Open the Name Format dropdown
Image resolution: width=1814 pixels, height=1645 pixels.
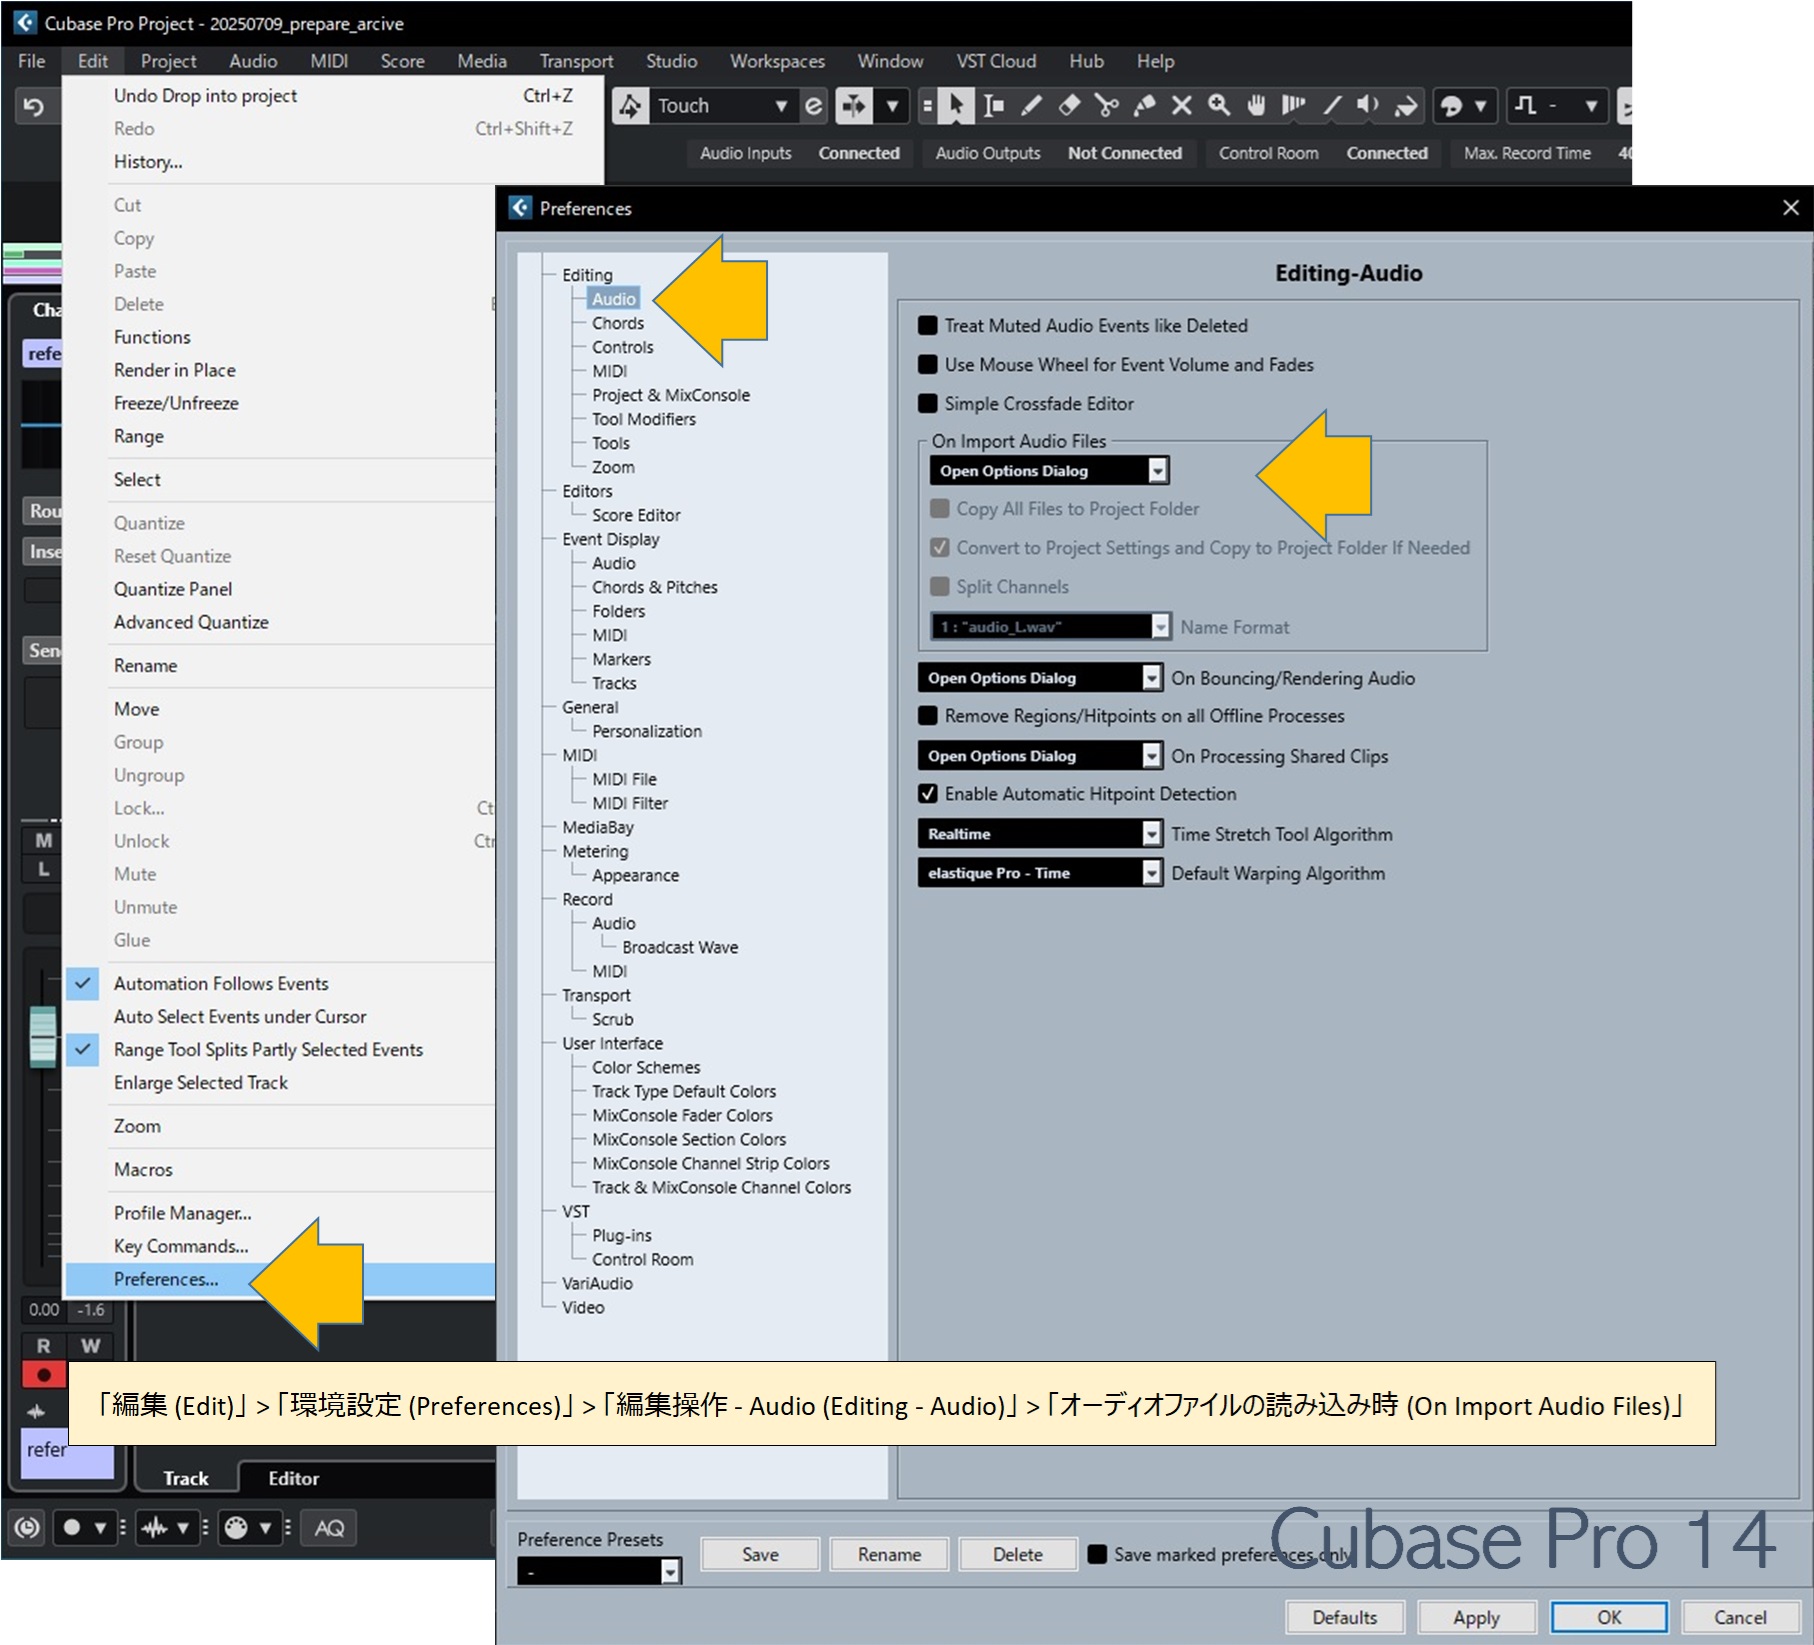click(x=1050, y=627)
